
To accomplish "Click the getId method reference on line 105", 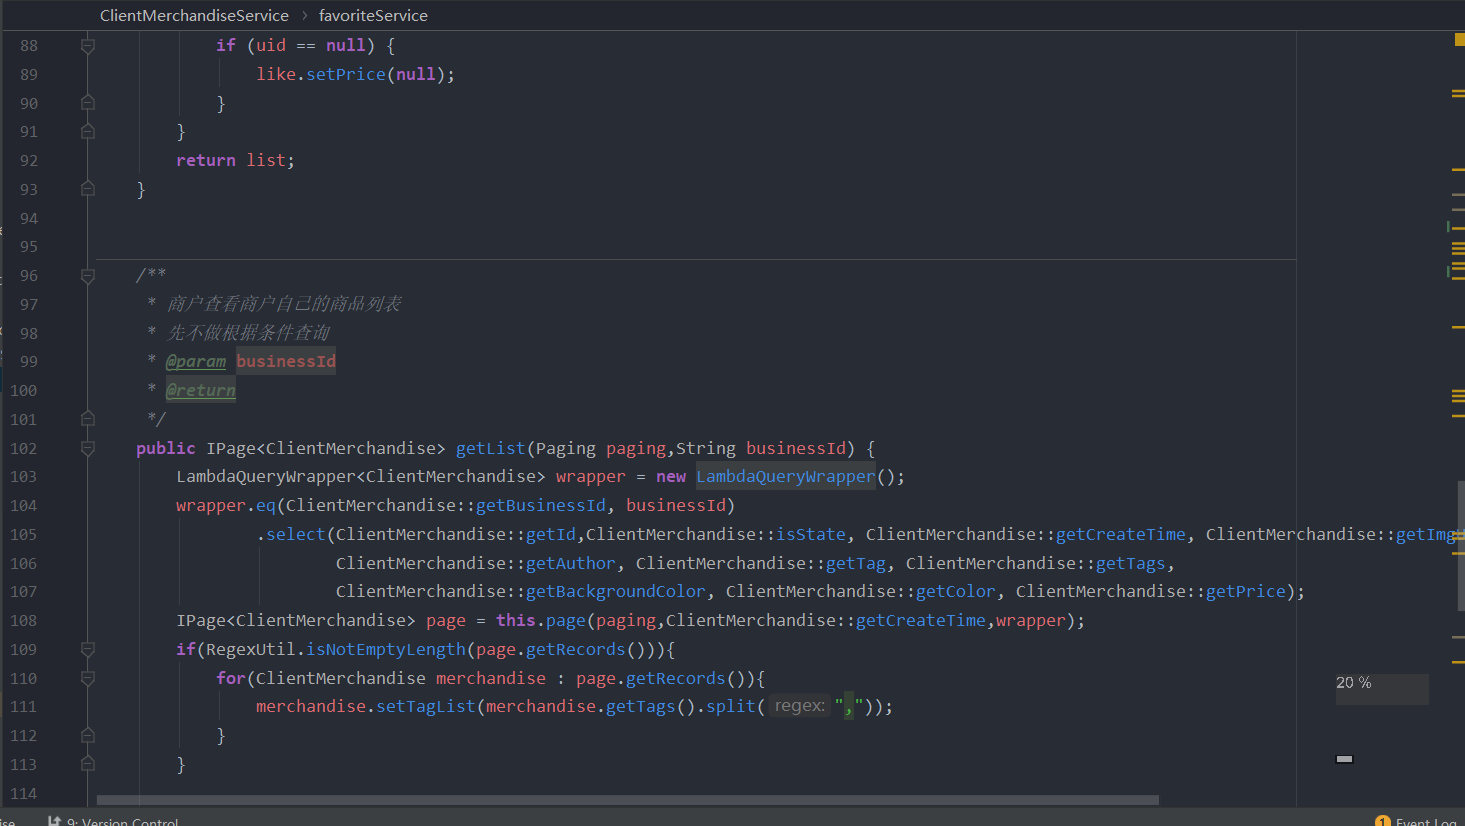I will pos(551,534).
